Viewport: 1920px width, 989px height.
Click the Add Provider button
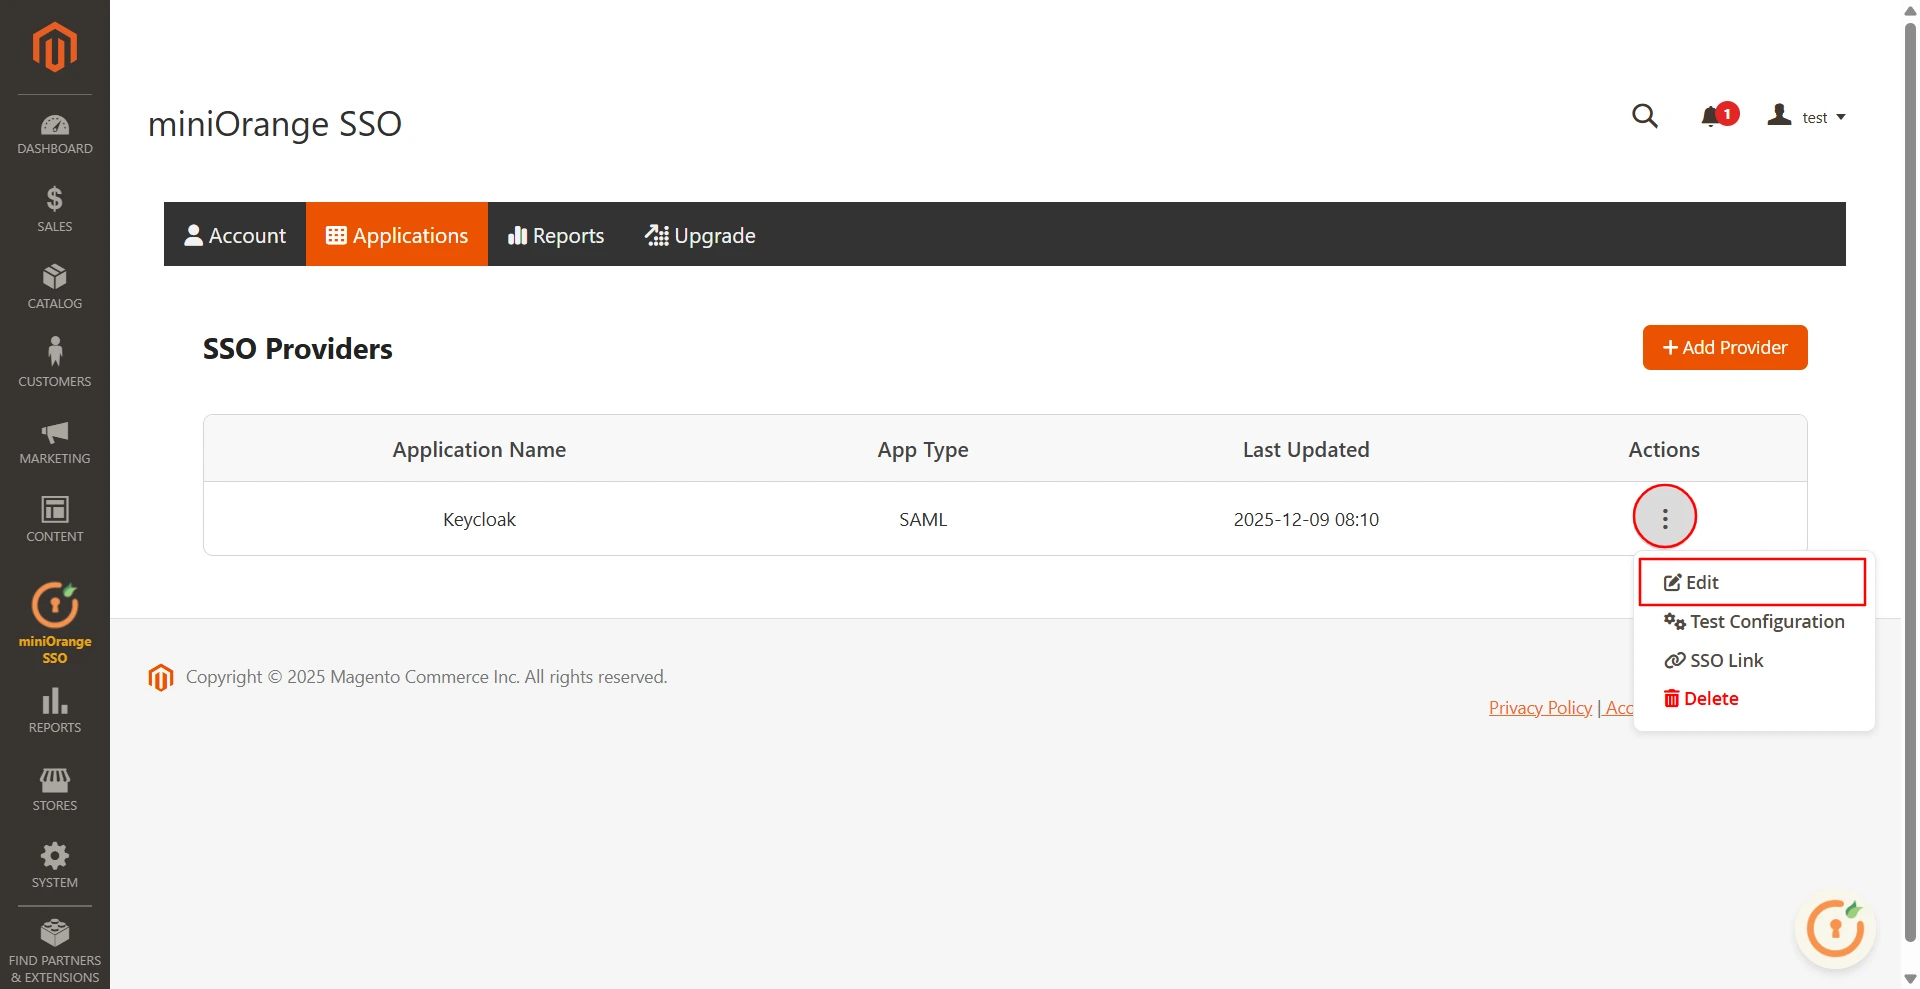[1724, 347]
